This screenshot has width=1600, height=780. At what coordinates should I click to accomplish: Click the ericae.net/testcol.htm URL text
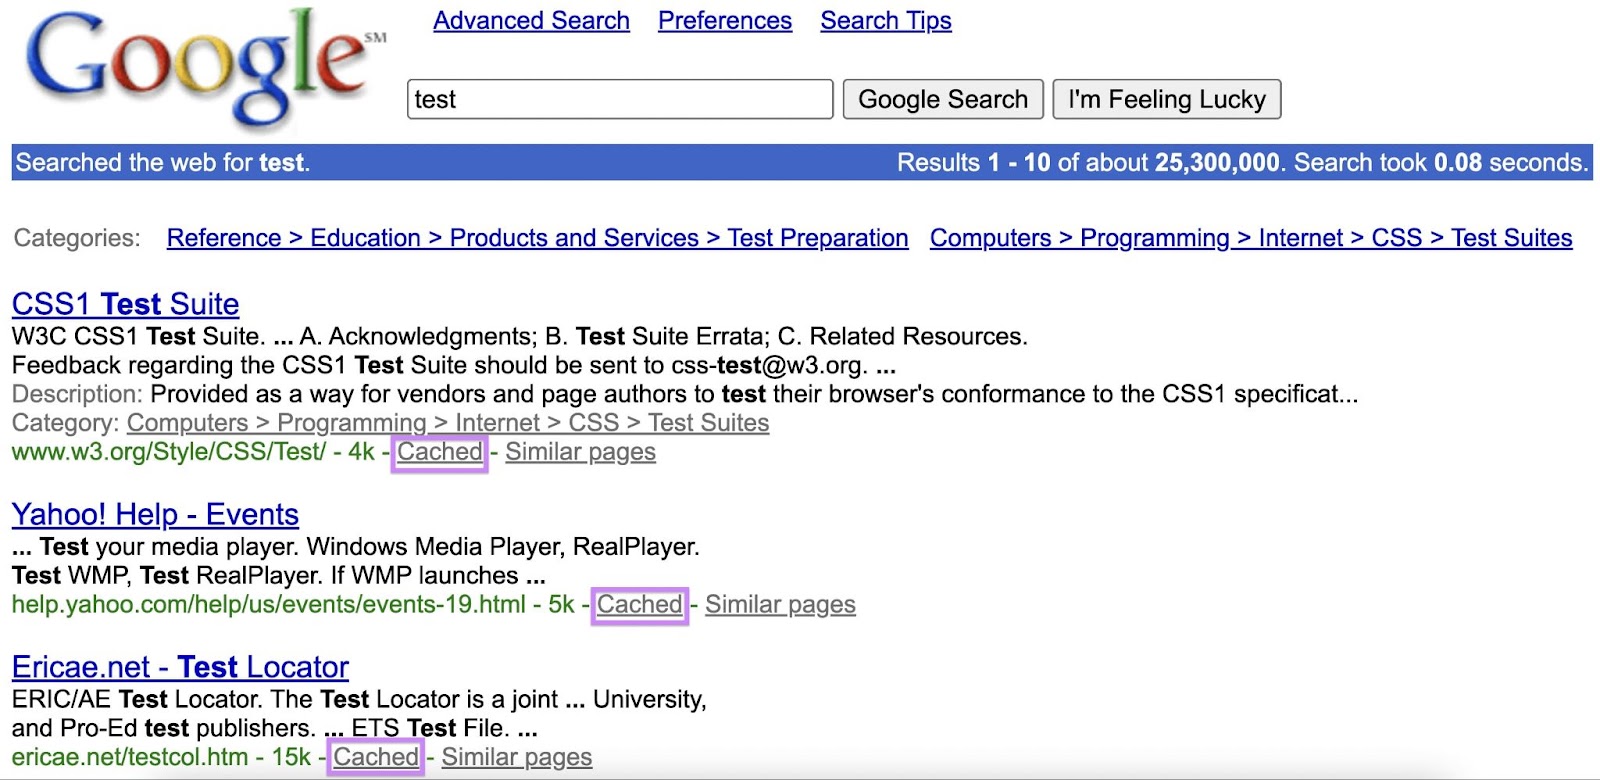[130, 757]
